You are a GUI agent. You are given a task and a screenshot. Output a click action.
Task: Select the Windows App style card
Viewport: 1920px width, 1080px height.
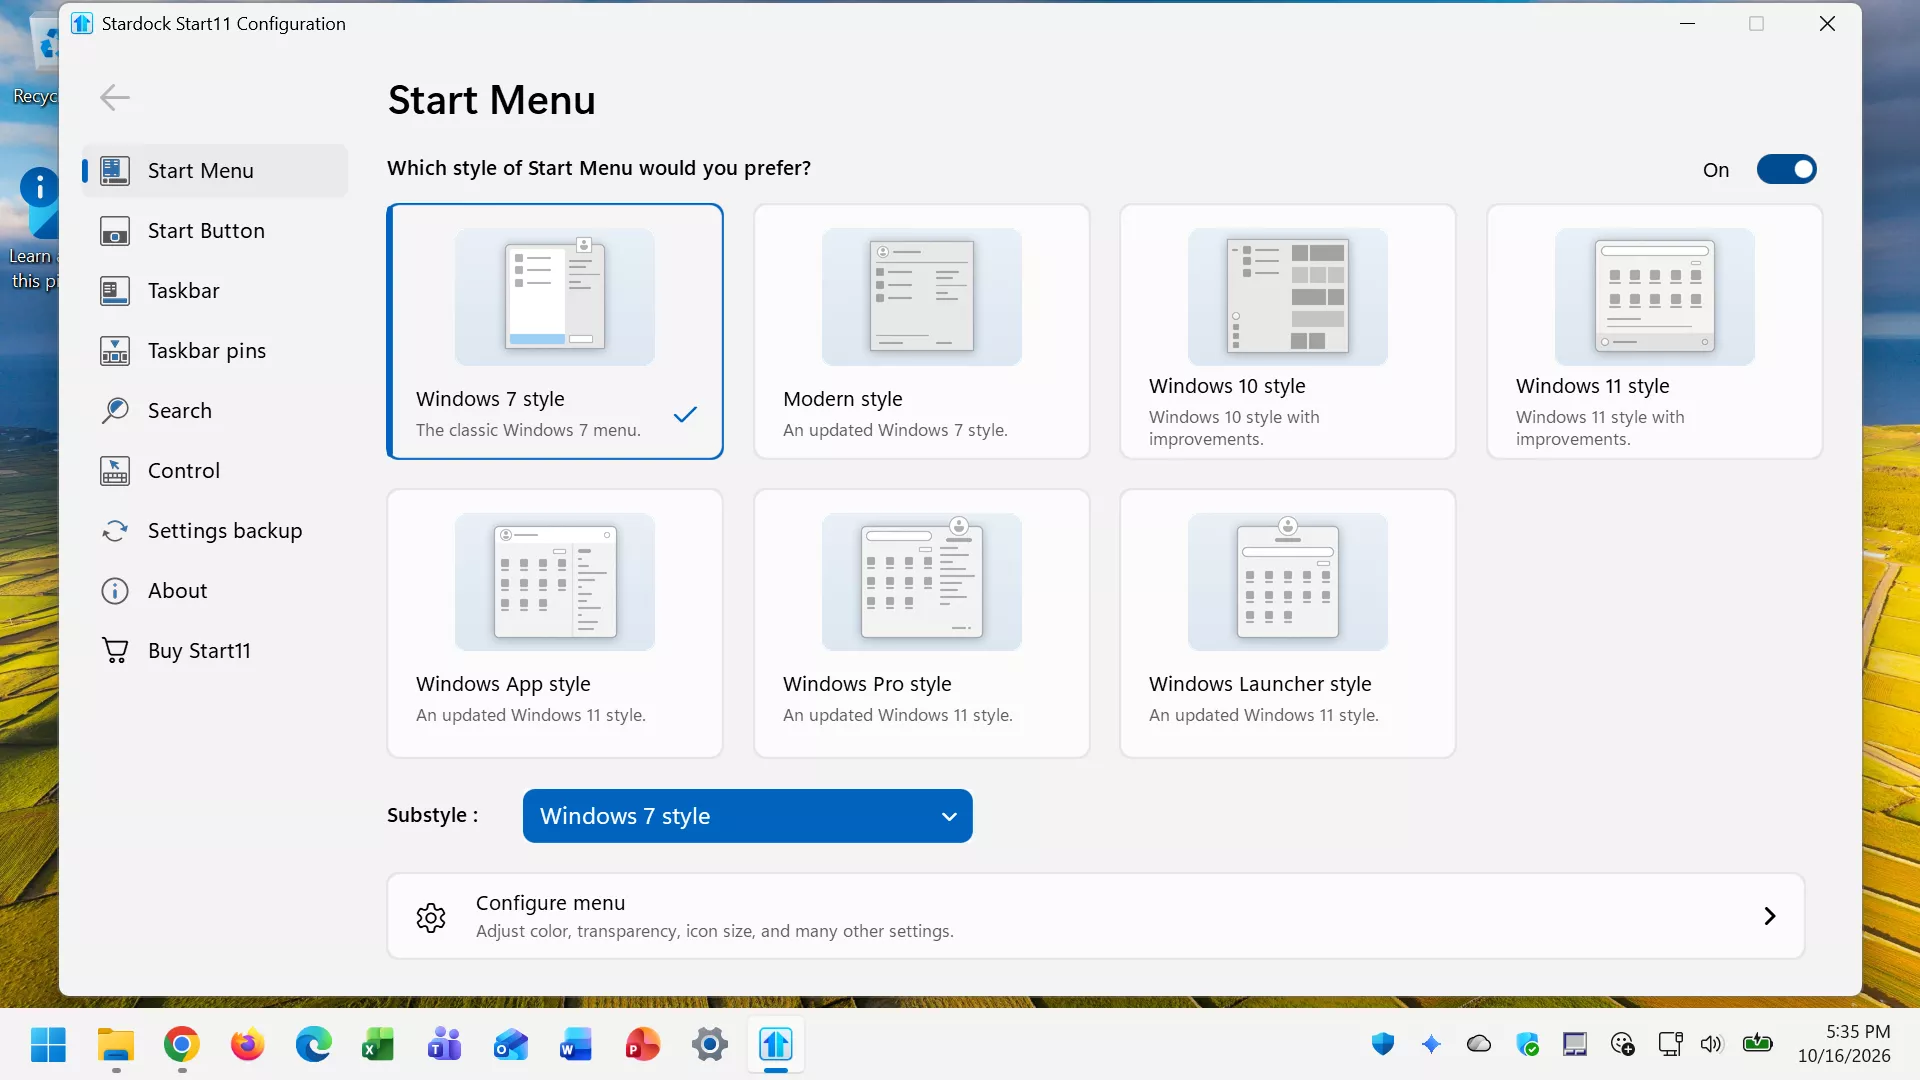click(x=555, y=623)
